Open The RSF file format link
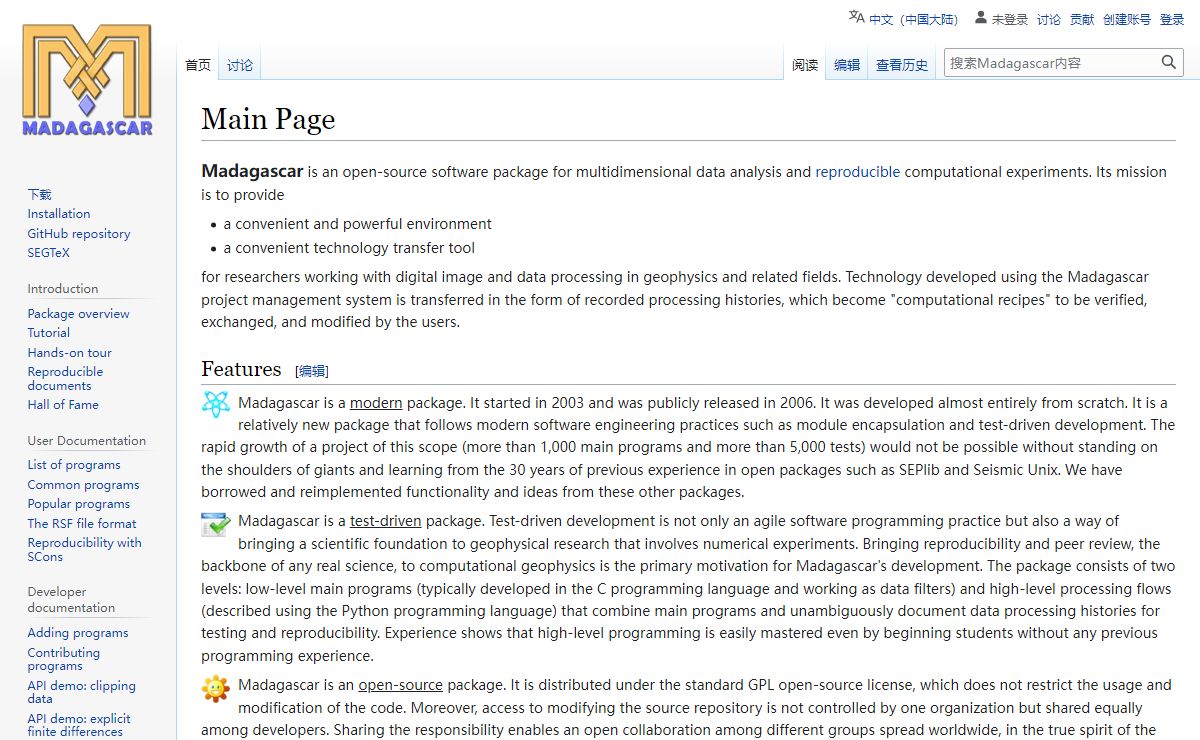This screenshot has width=1200, height=740. click(82, 524)
